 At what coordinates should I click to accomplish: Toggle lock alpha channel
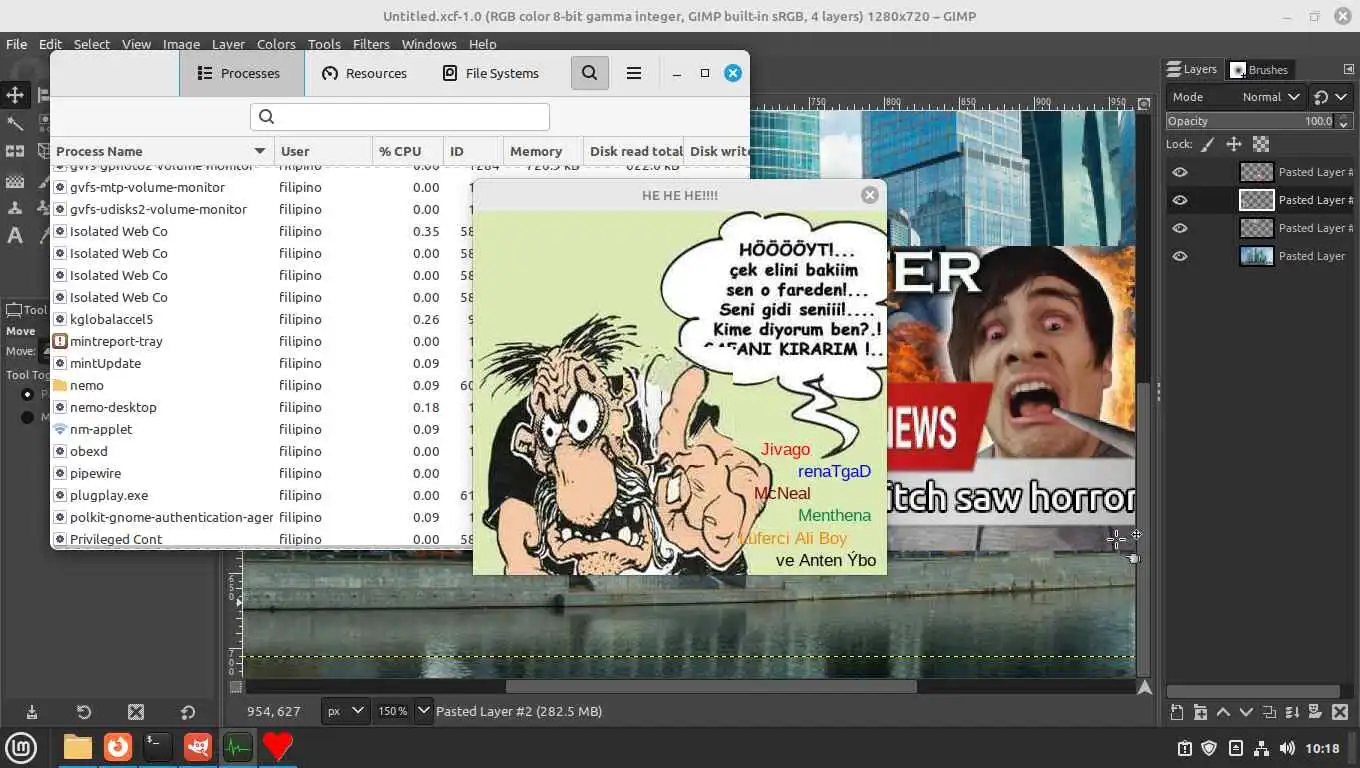(1261, 144)
